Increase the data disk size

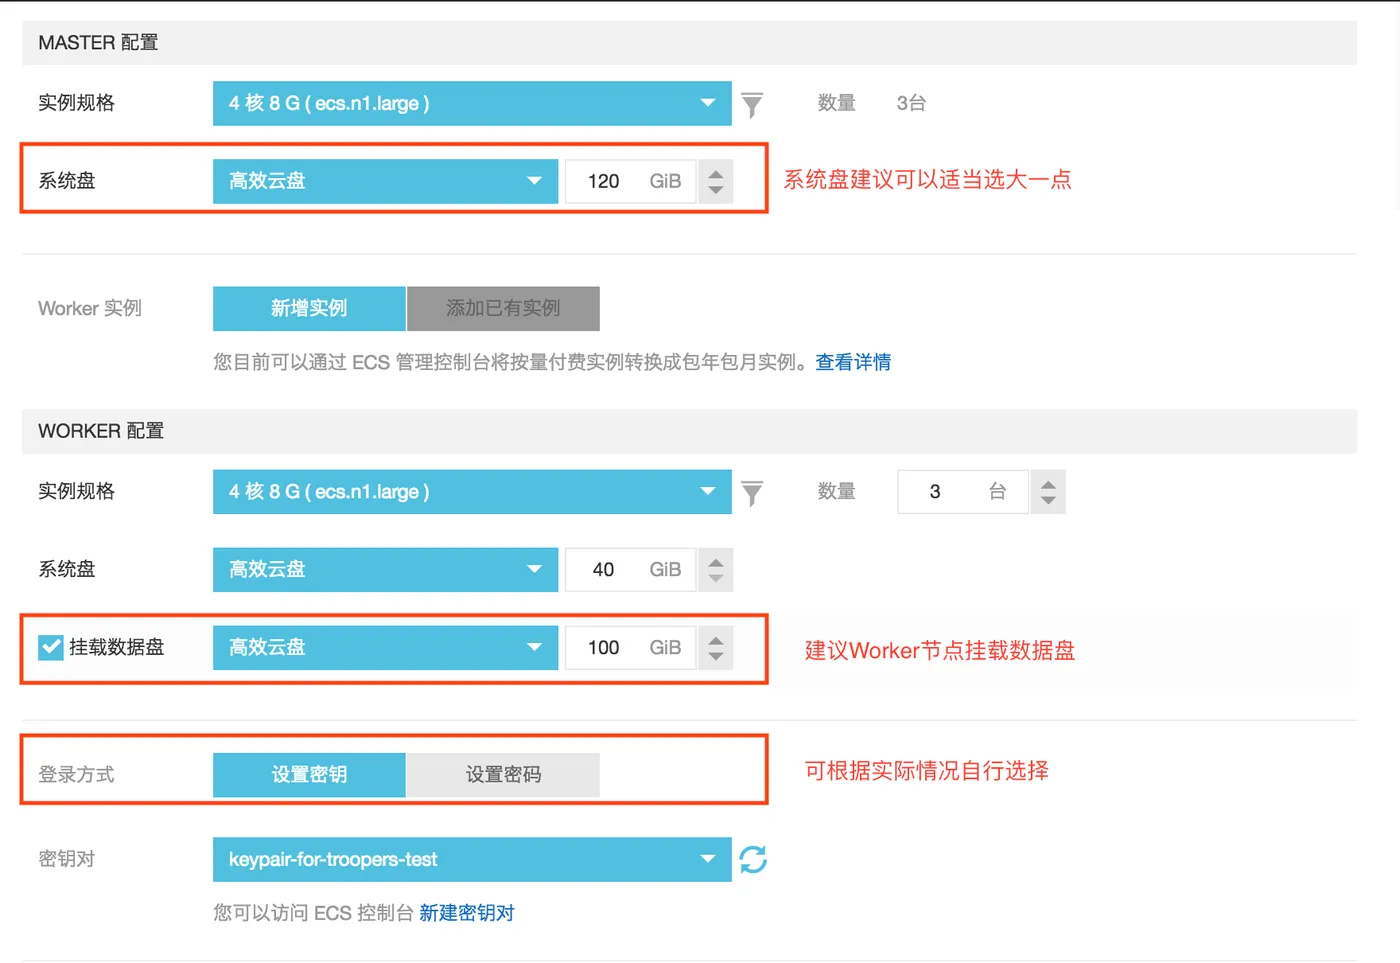pyautogui.click(x=716, y=640)
